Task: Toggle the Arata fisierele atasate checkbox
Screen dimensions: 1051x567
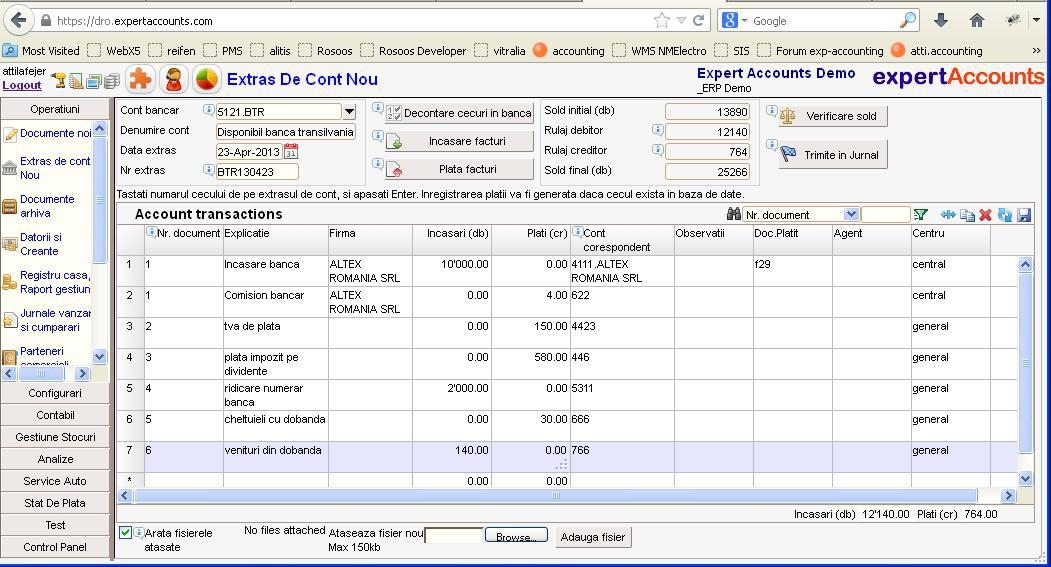Action: click(x=126, y=533)
